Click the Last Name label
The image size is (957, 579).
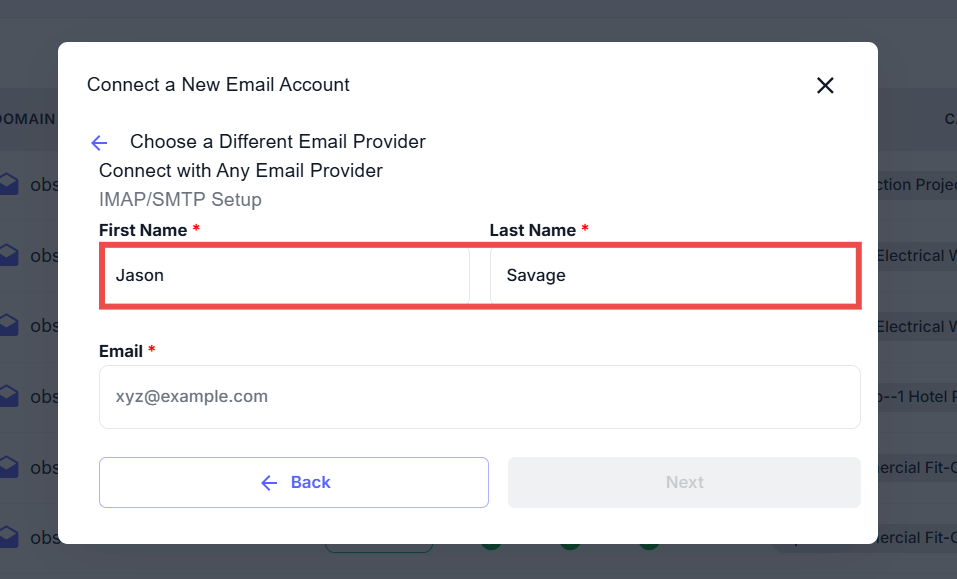533,230
